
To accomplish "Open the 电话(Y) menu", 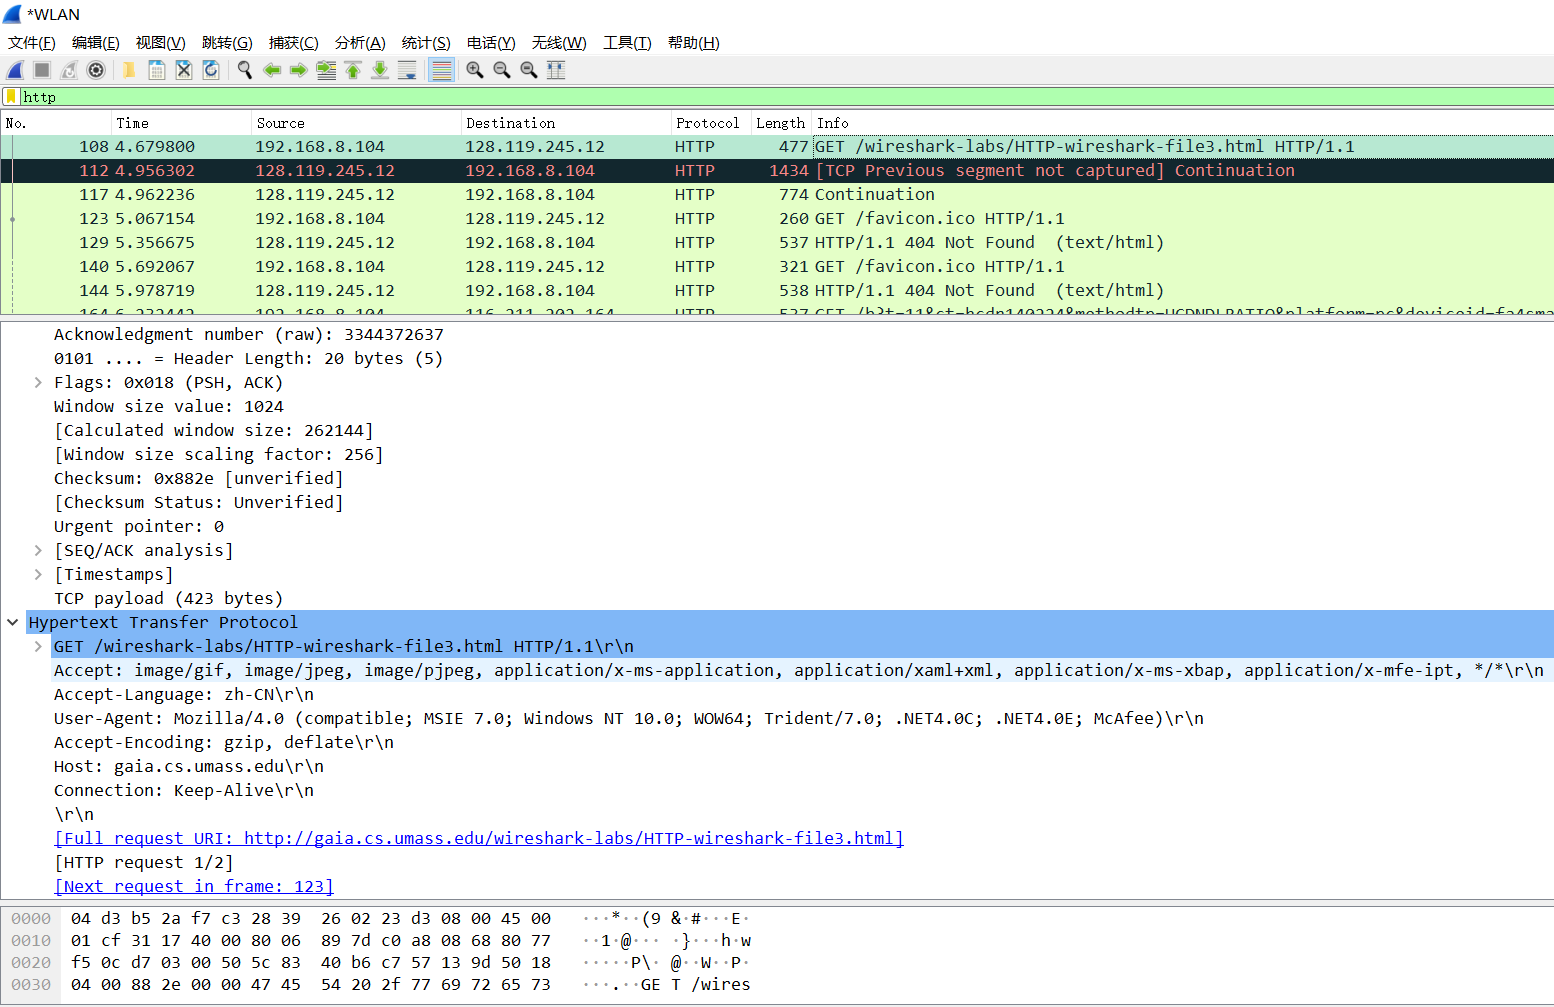I will pyautogui.click(x=491, y=43).
